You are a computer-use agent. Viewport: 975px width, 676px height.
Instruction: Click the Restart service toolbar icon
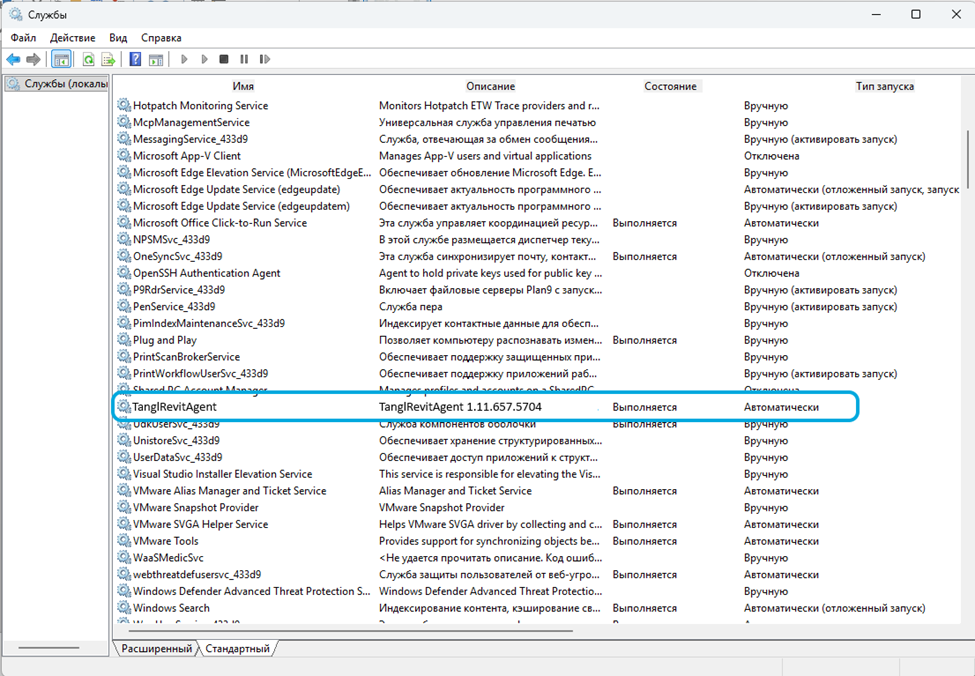[265, 60]
